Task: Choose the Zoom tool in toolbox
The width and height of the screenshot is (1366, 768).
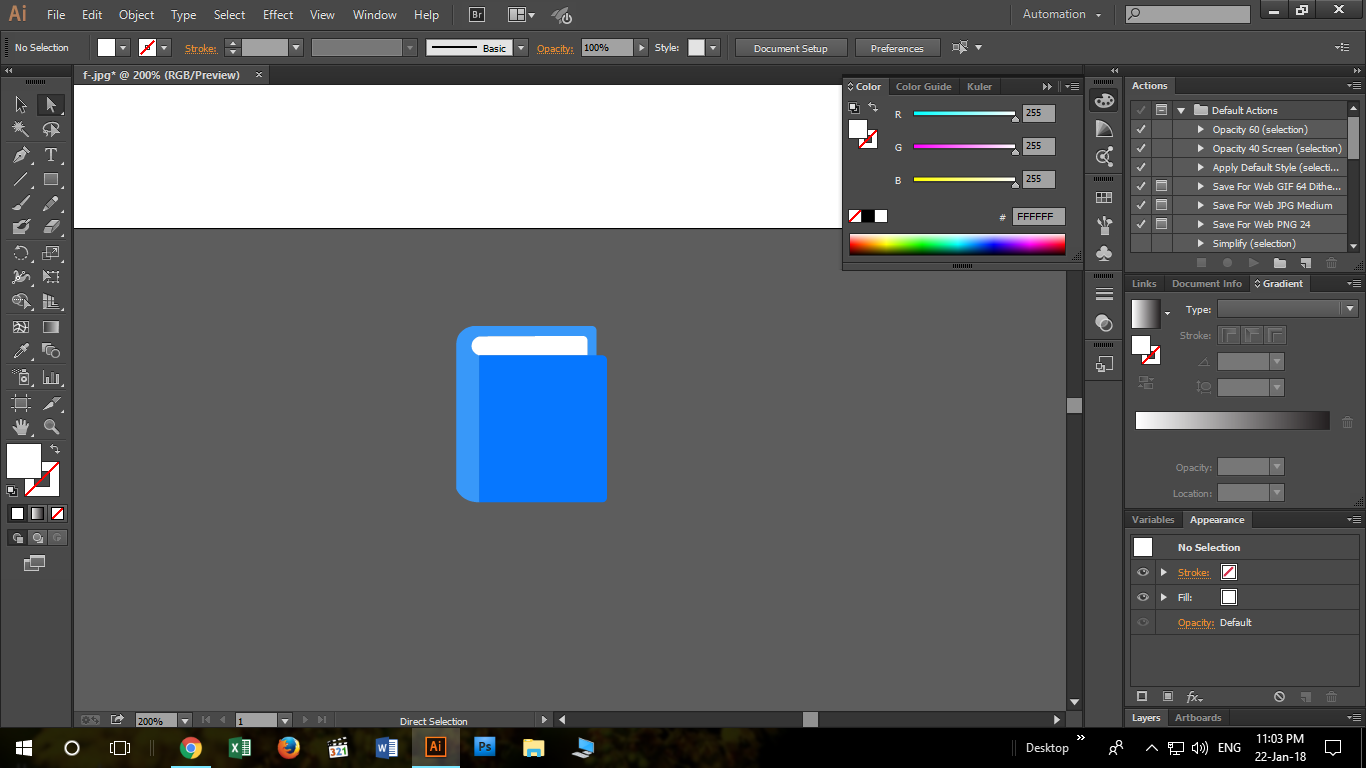Action: coord(51,427)
